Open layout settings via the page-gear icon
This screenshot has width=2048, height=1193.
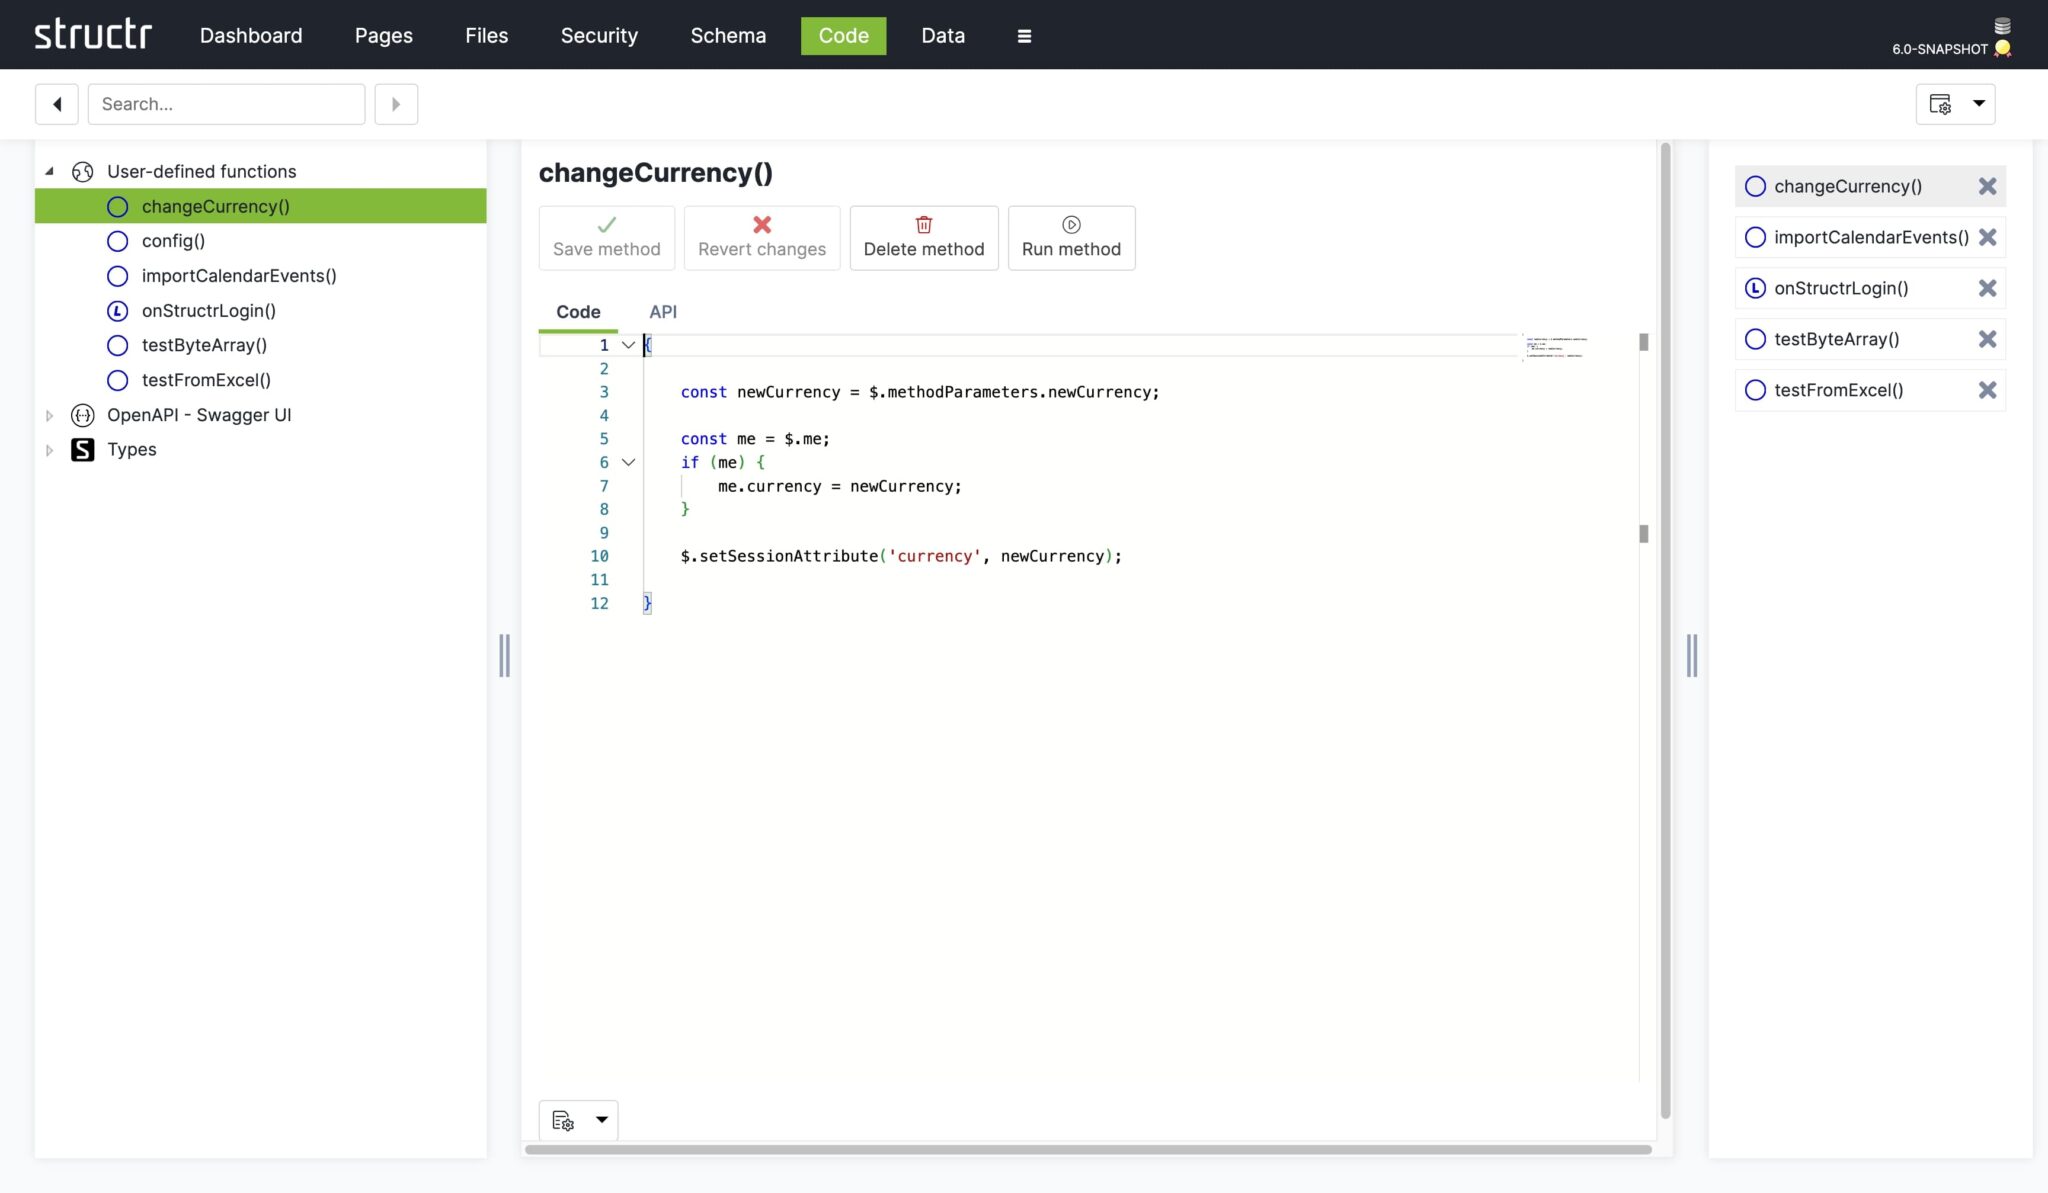click(1938, 103)
